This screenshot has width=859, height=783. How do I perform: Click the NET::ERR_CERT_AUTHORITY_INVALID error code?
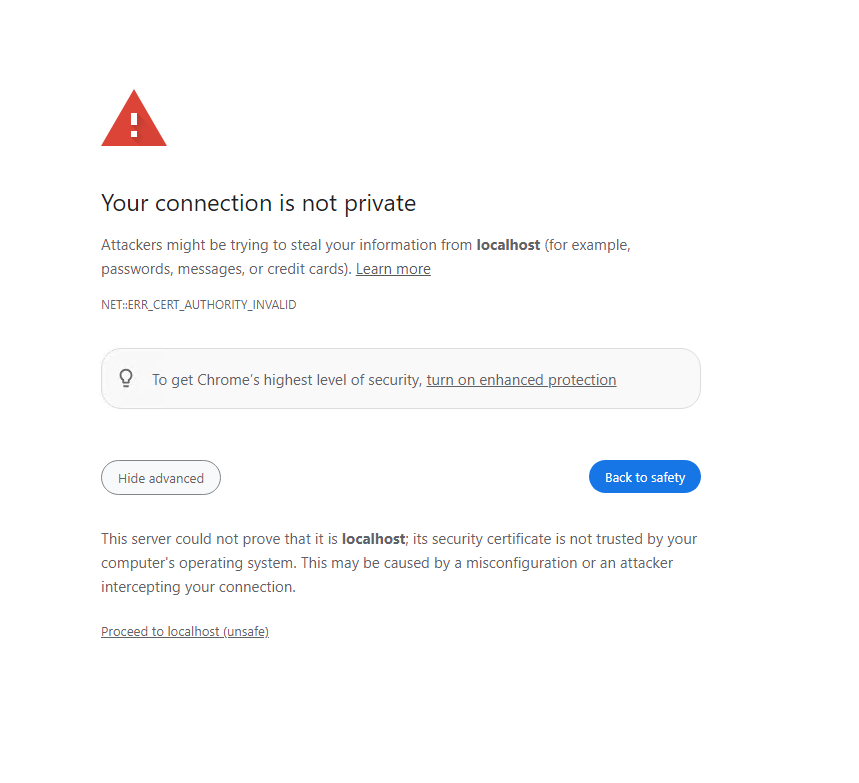tap(198, 305)
